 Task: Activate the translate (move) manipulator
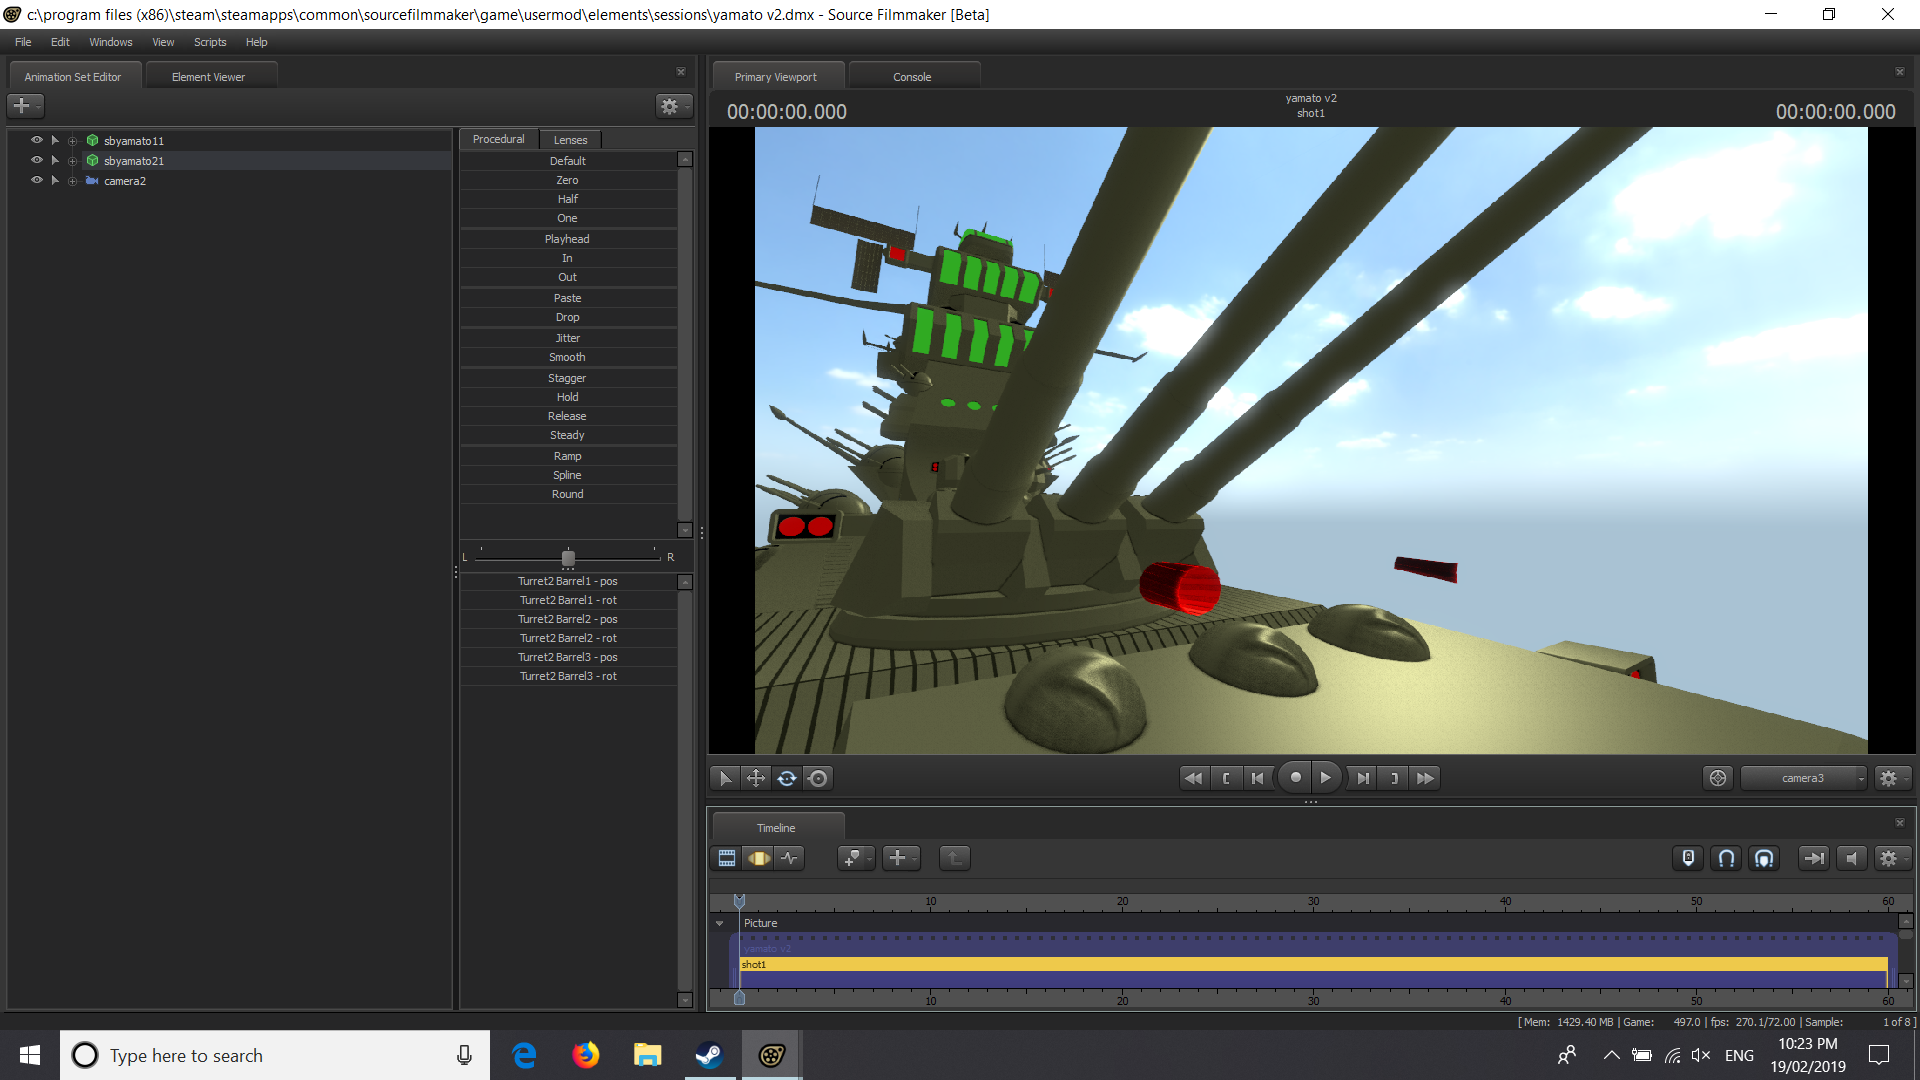[x=756, y=778]
